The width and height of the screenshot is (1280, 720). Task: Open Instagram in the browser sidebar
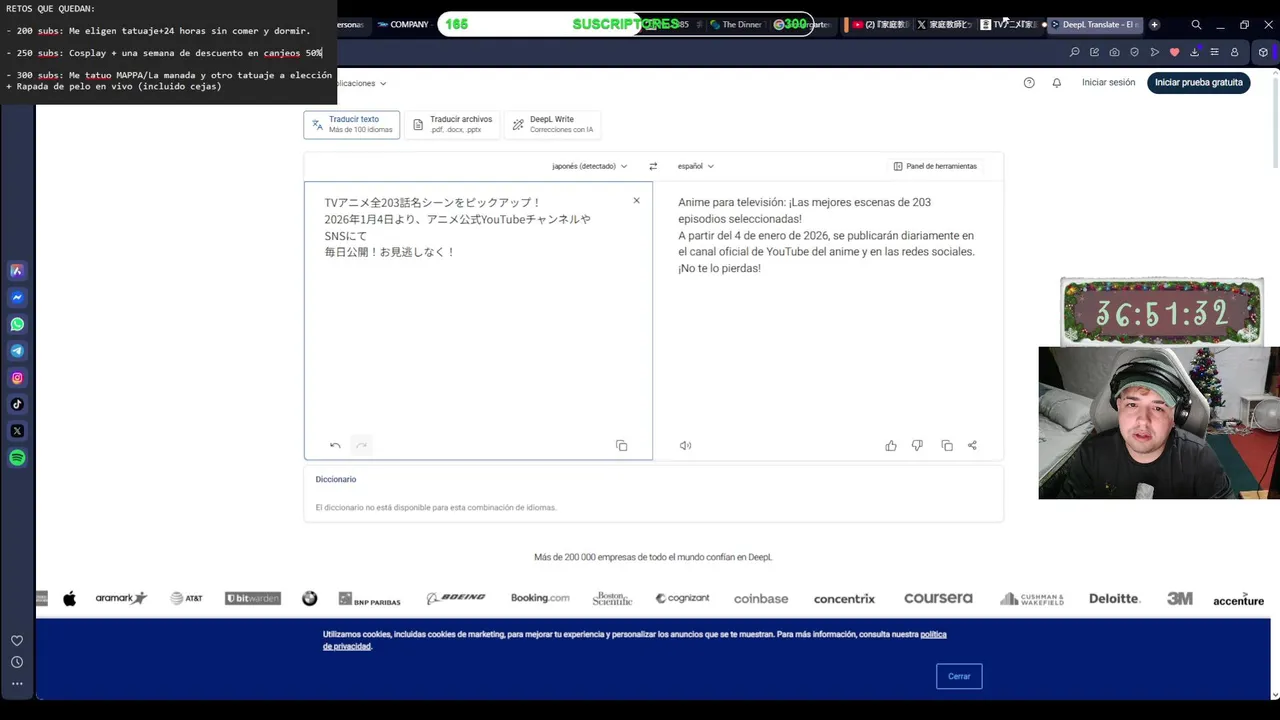(x=17, y=378)
